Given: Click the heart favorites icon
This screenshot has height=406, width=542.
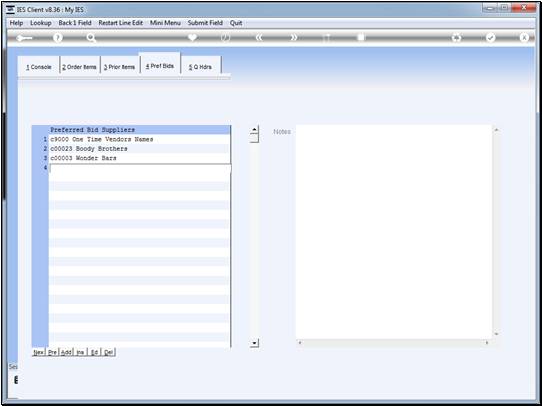Looking at the screenshot, I should [193, 38].
